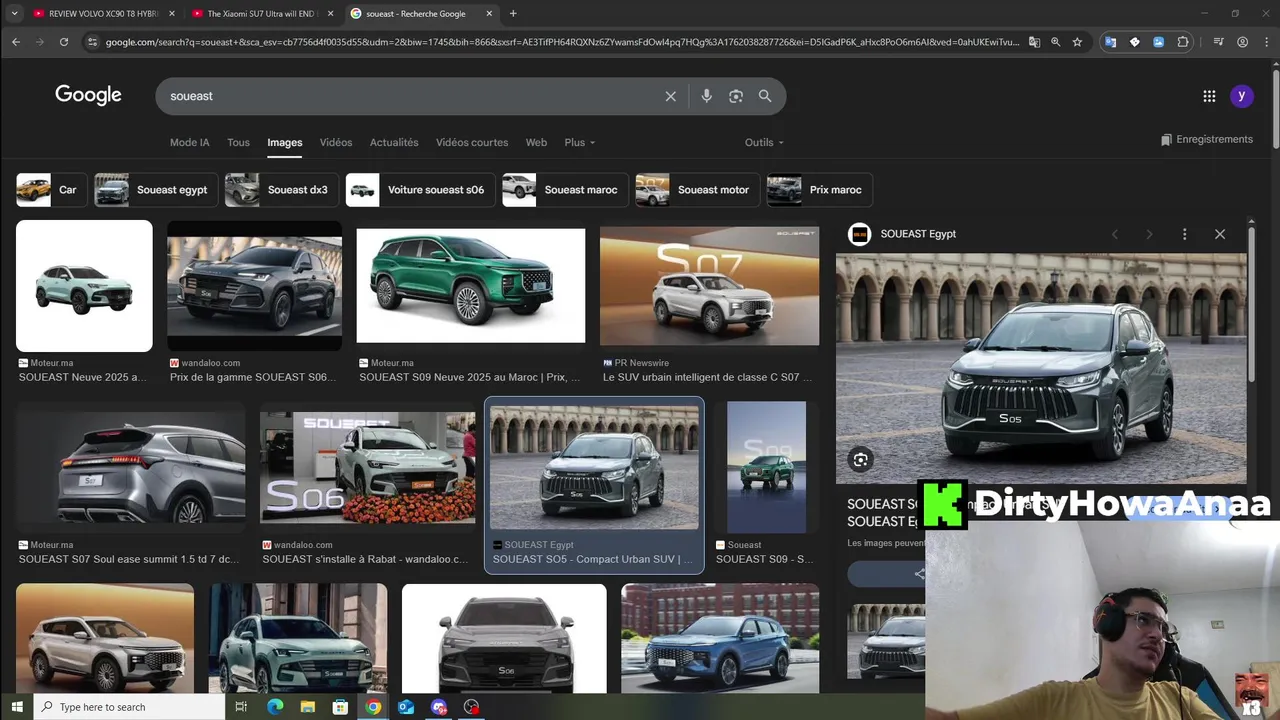This screenshot has height=720, width=1280.
Task: Open PR Newswire S07 SUV image
Action: click(709, 285)
